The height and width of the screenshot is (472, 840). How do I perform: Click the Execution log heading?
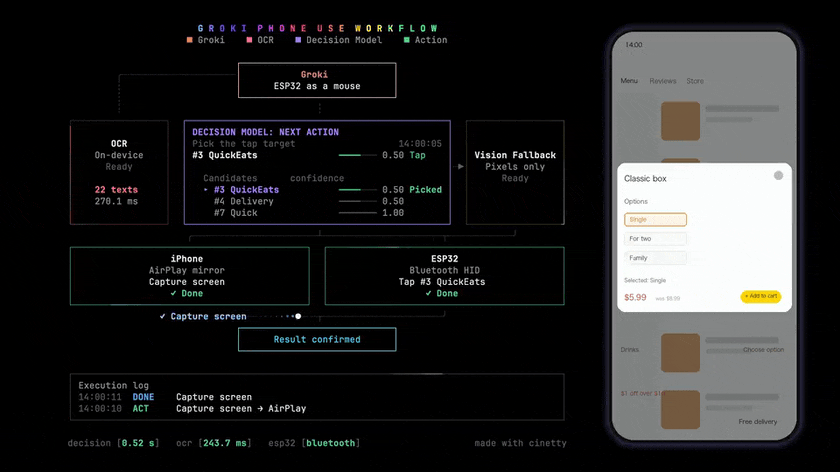[x=114, y=385]
